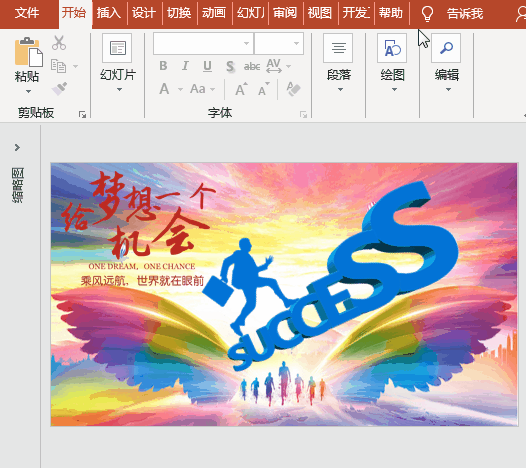Decrease font size with smaller A

coord(264,89)
